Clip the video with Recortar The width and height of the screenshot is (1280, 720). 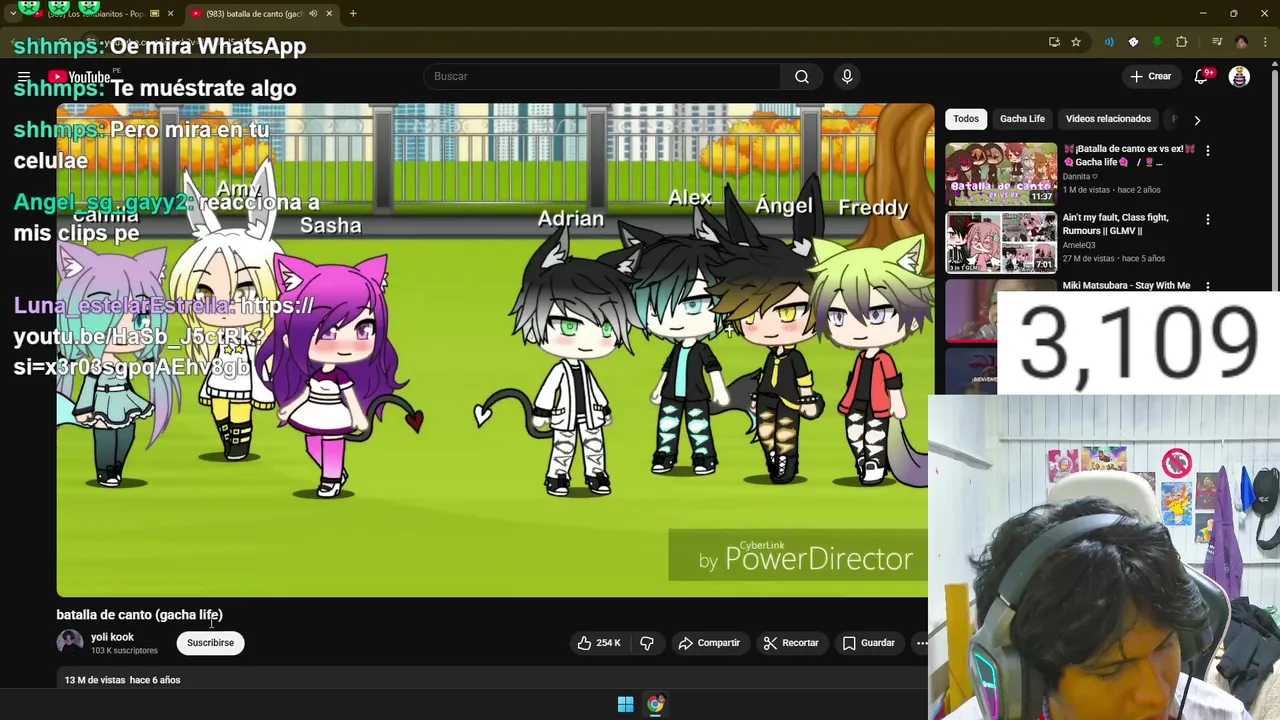[x=791, y=643]
